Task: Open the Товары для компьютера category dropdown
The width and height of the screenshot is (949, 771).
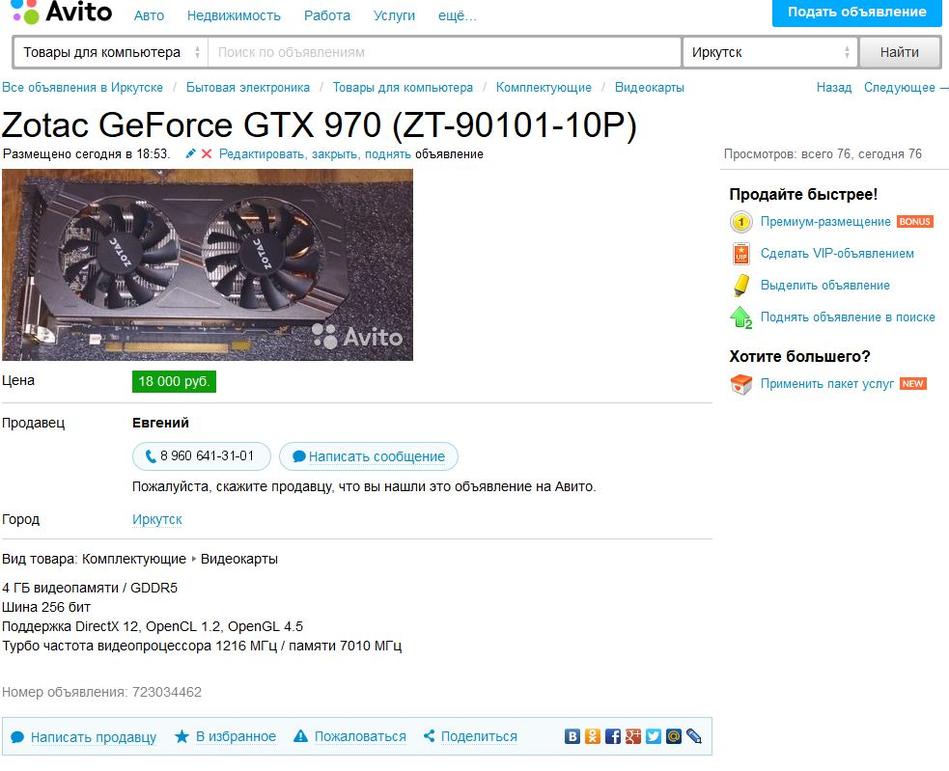Action: point(111,53)
